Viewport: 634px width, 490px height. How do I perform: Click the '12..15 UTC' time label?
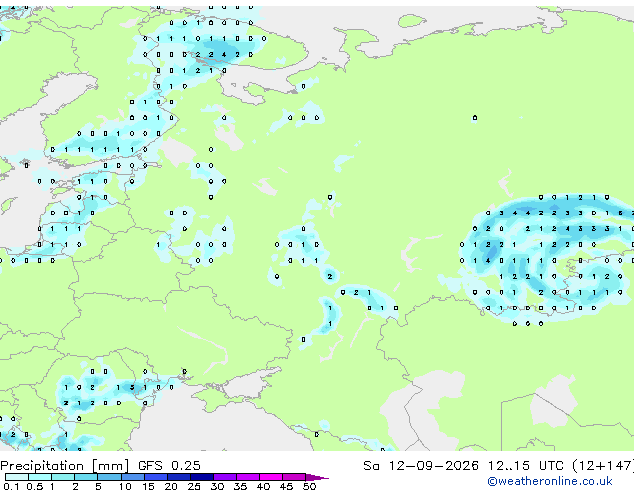point(526,466)
